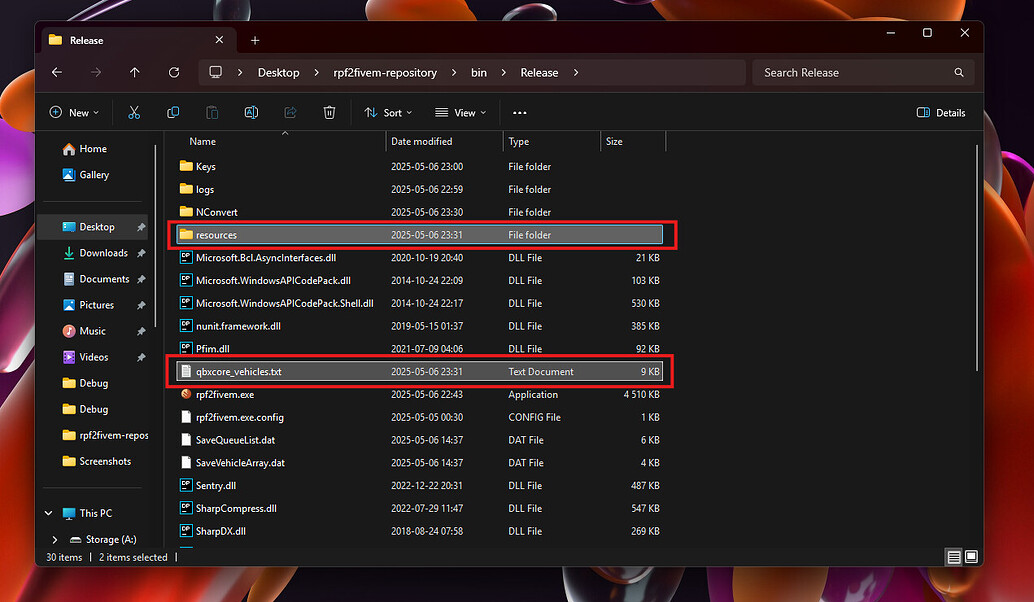Cut the selected items using the scissors icon
This screenshot has width=1034, height=602.
click(134, 112)
